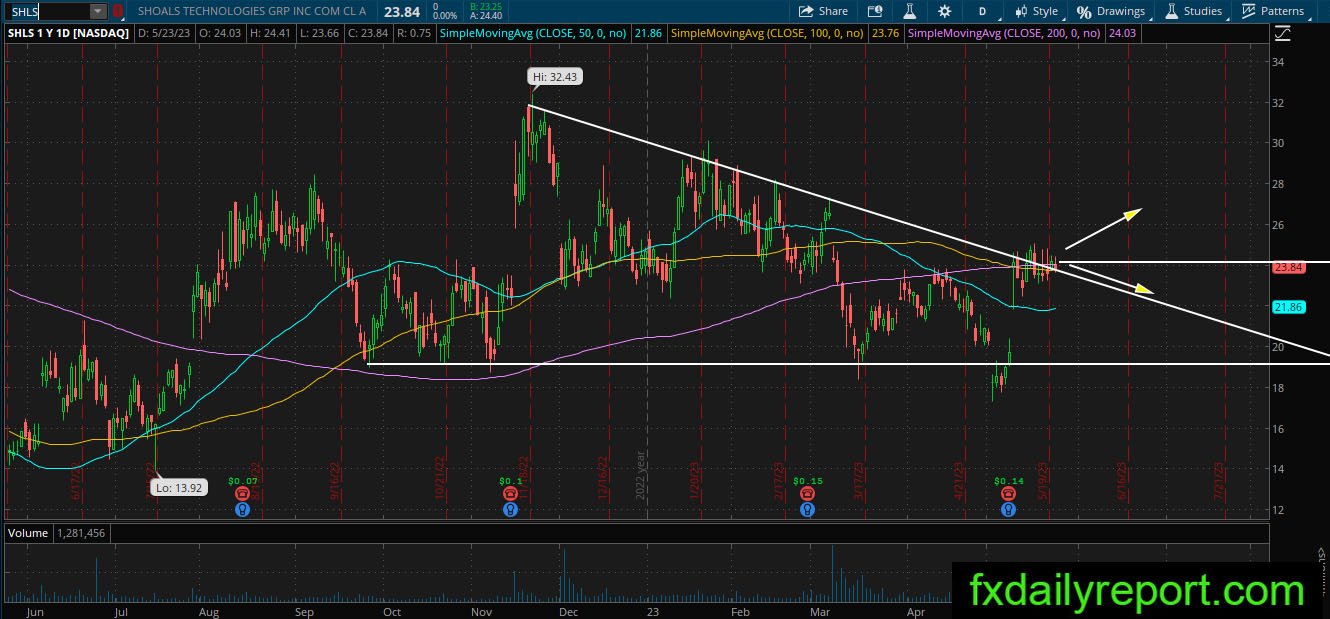Select the SimpleMovingAvg (CLOSE, 200) study label
The image size is (1330, 619).
point(1006,33)
